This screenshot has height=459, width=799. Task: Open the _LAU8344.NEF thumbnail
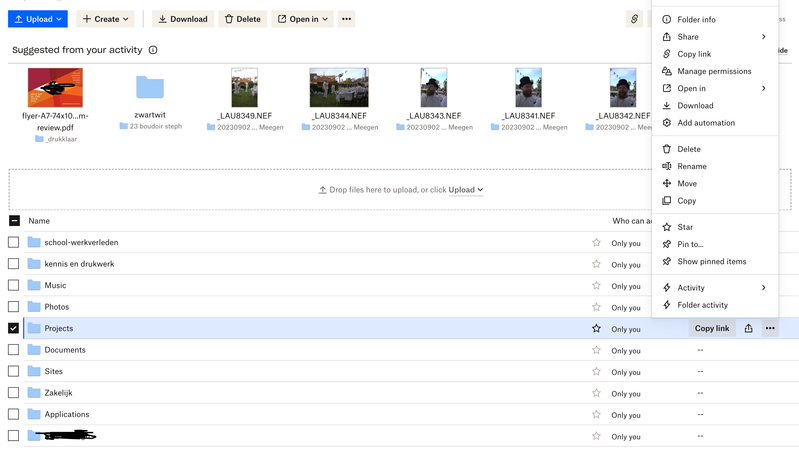[x=339, y=88]
